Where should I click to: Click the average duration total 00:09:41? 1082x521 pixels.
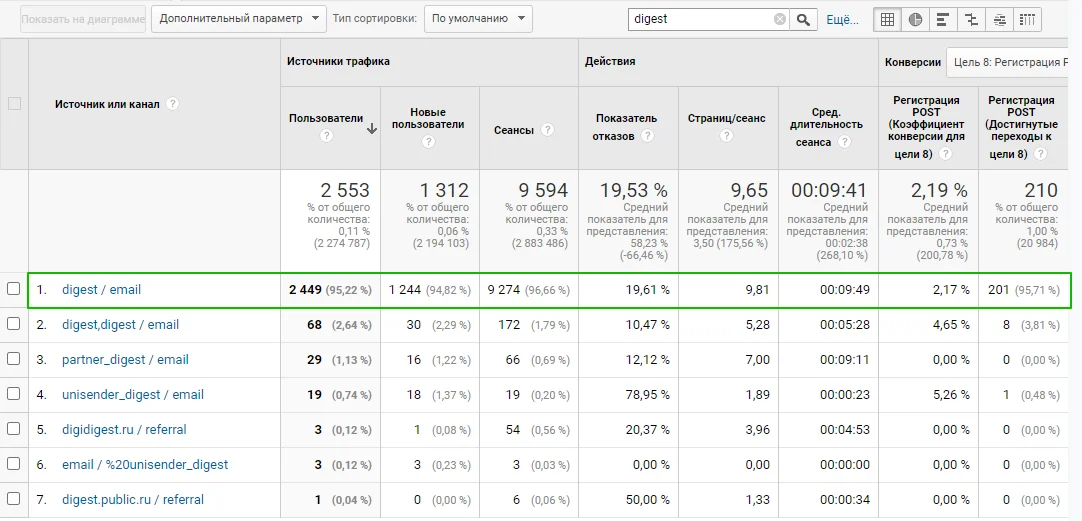830,190
